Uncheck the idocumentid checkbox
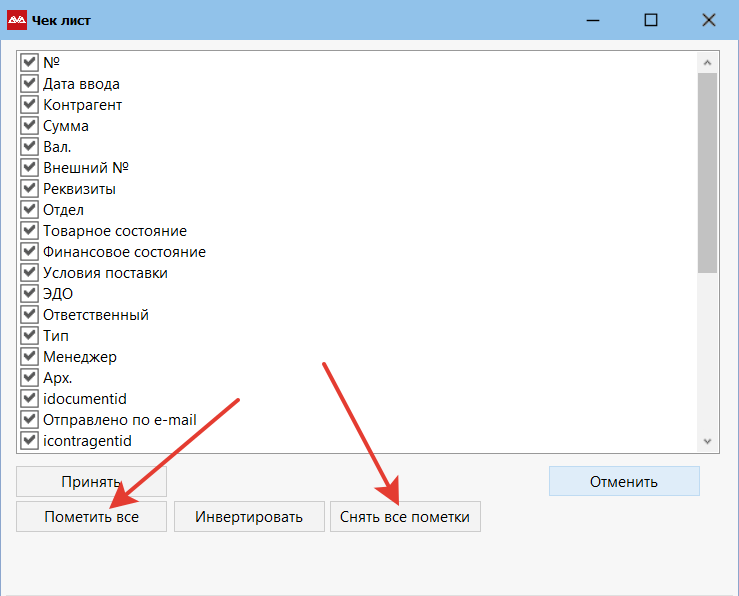The width and height of the screenshot is (739, 596). (29, 399)
